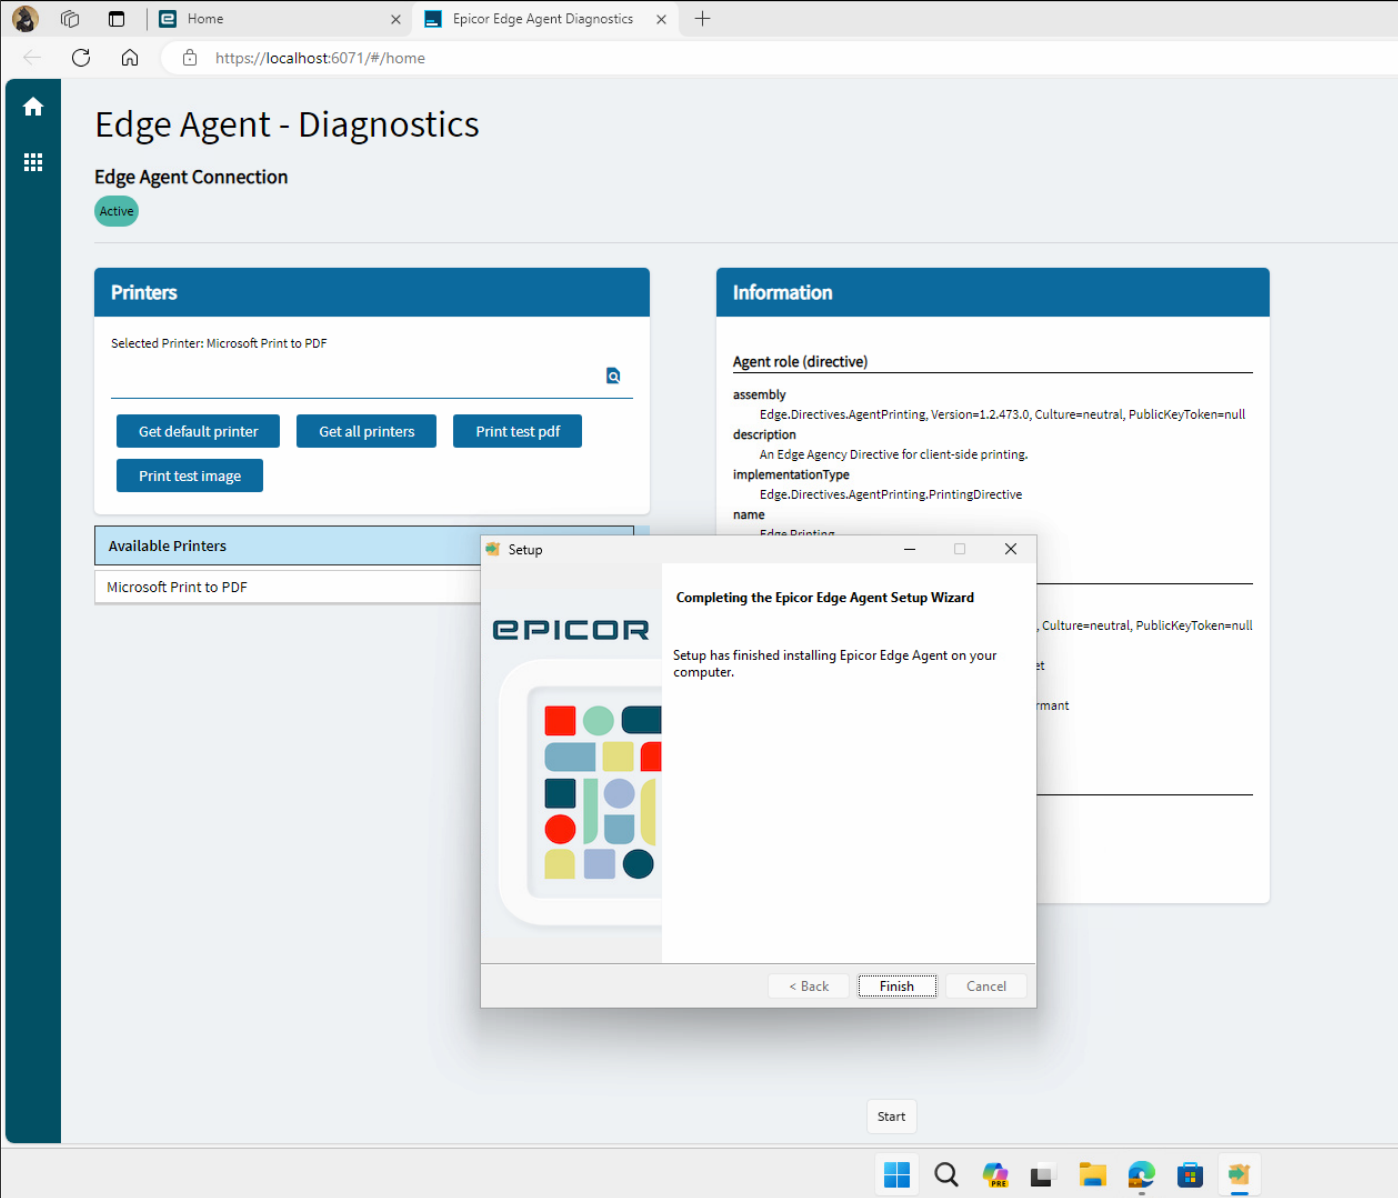
Task: Close the Epicor Edge Agent Diagnostics tab
Action: (x=661, y=19)
